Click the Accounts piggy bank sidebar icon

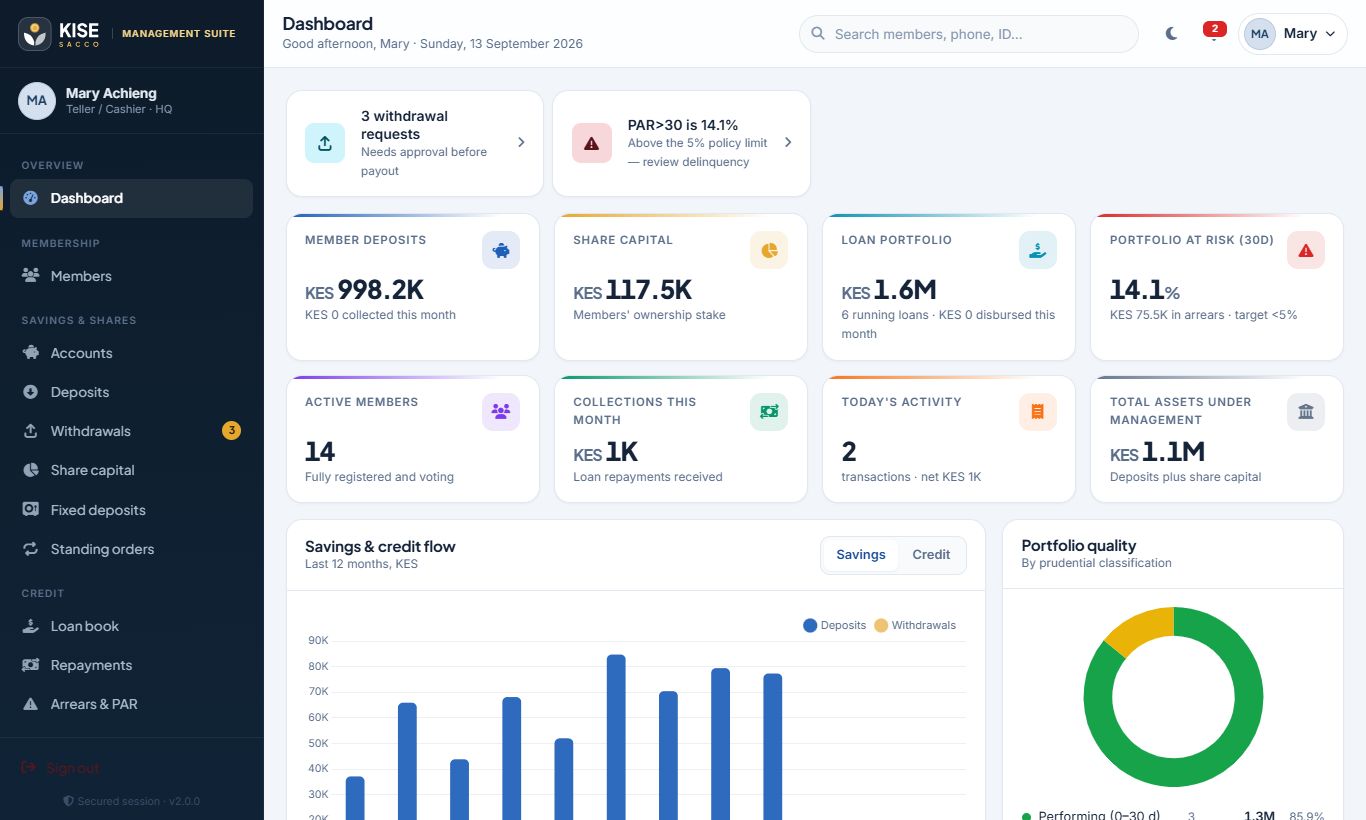31,353
